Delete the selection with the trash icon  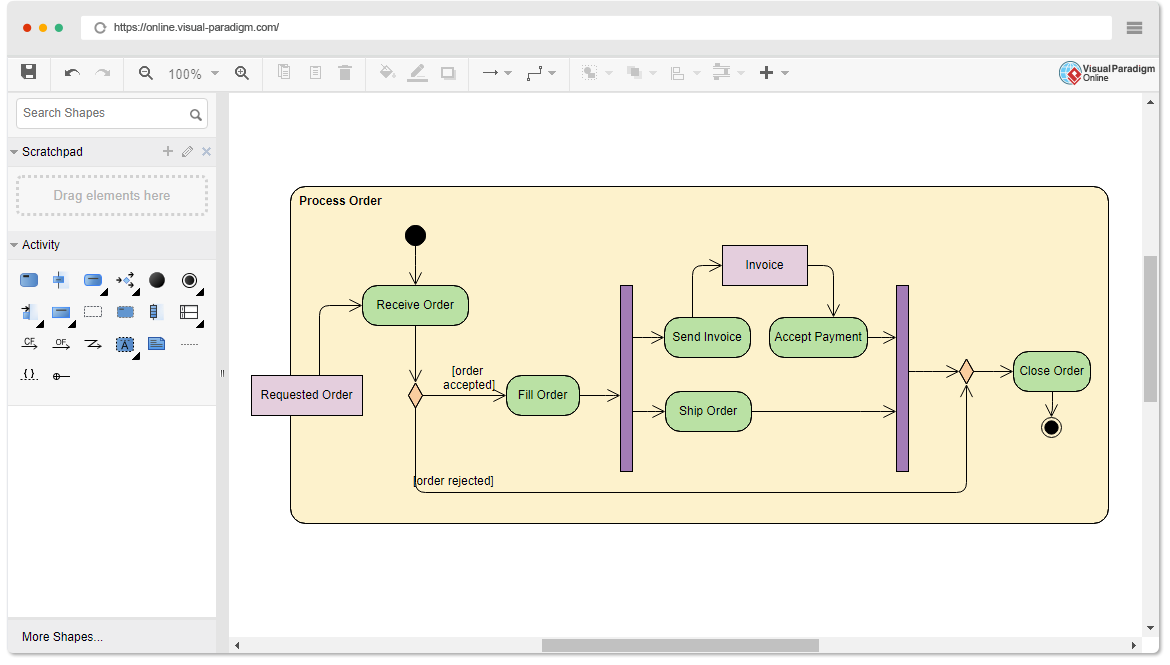[x=345, y=72]
